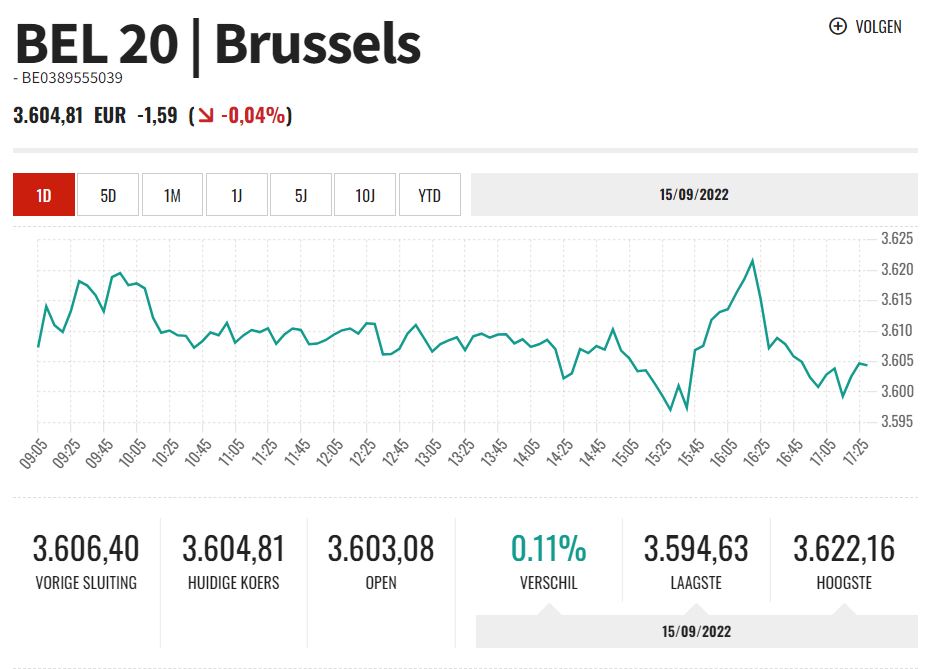
Task: Select the YTD chart range
Action: (x=429, y=195)
